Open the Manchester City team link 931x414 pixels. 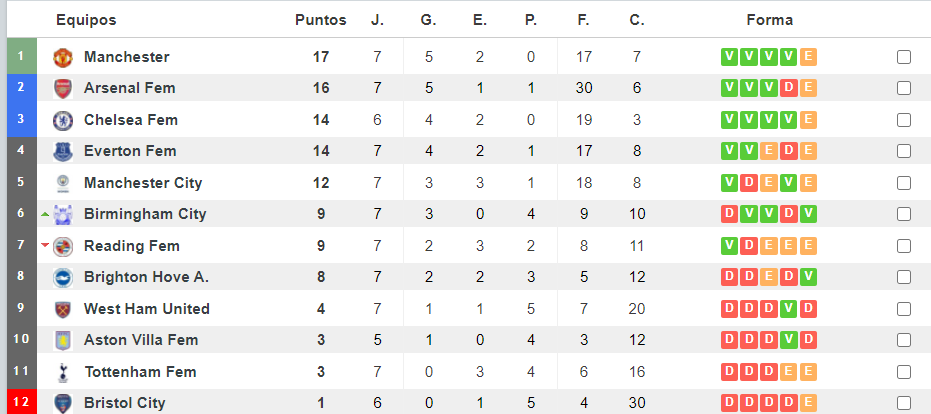pyautogui.click(x=143, y=183)
